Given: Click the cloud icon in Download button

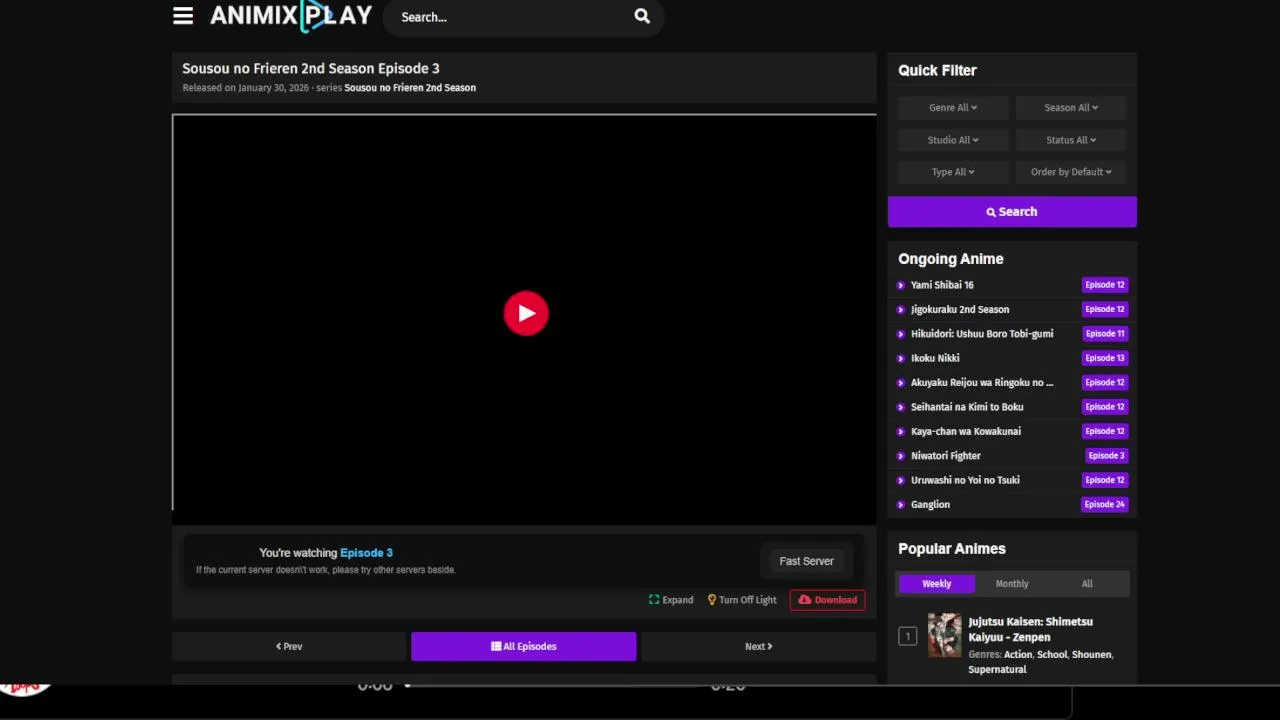Looking at the screenshot, I should (804, 600).
